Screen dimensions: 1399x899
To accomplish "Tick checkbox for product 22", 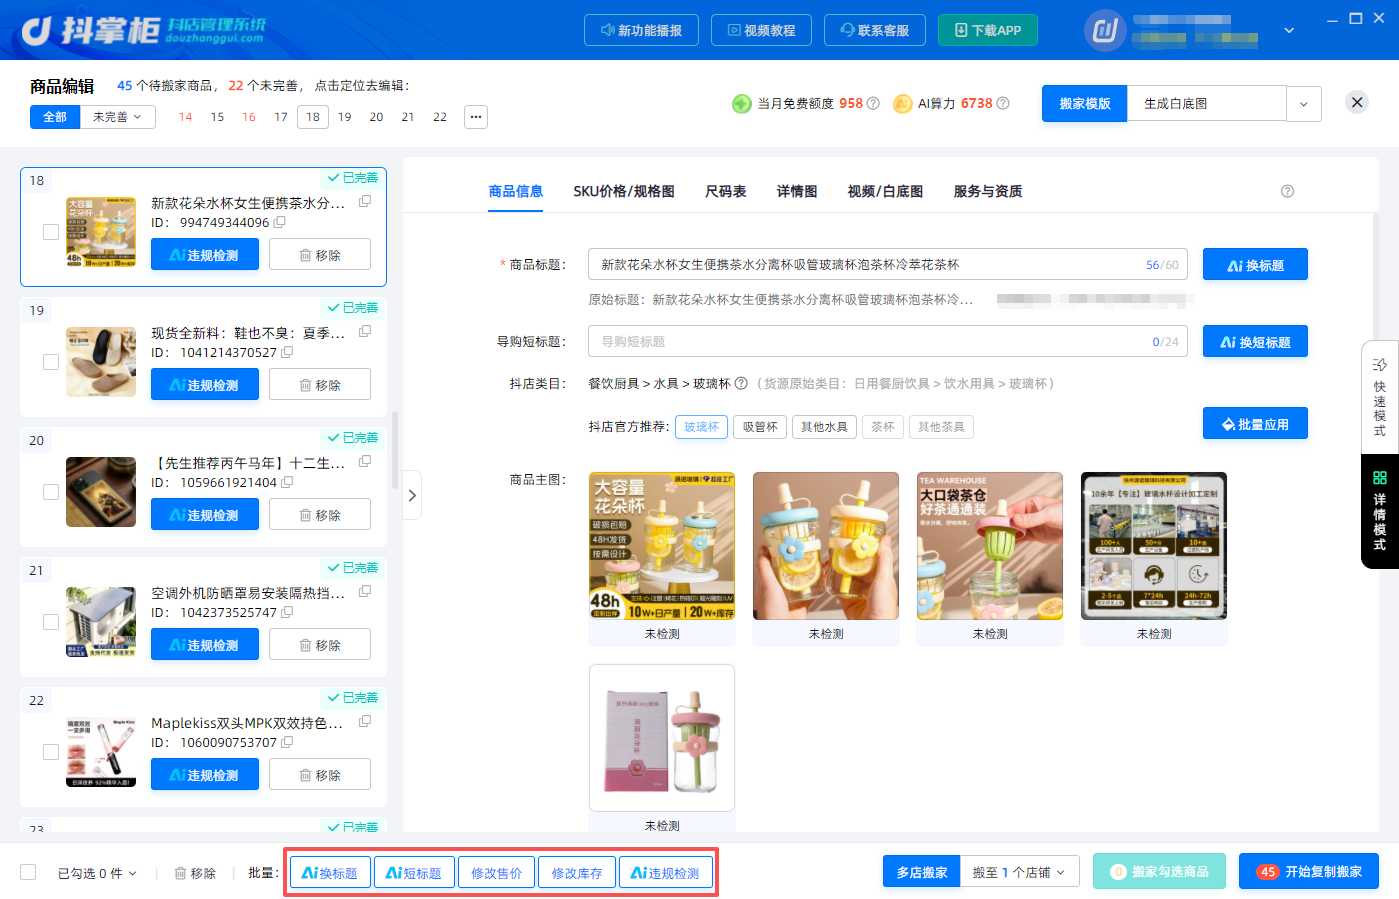I will point(51,752).
